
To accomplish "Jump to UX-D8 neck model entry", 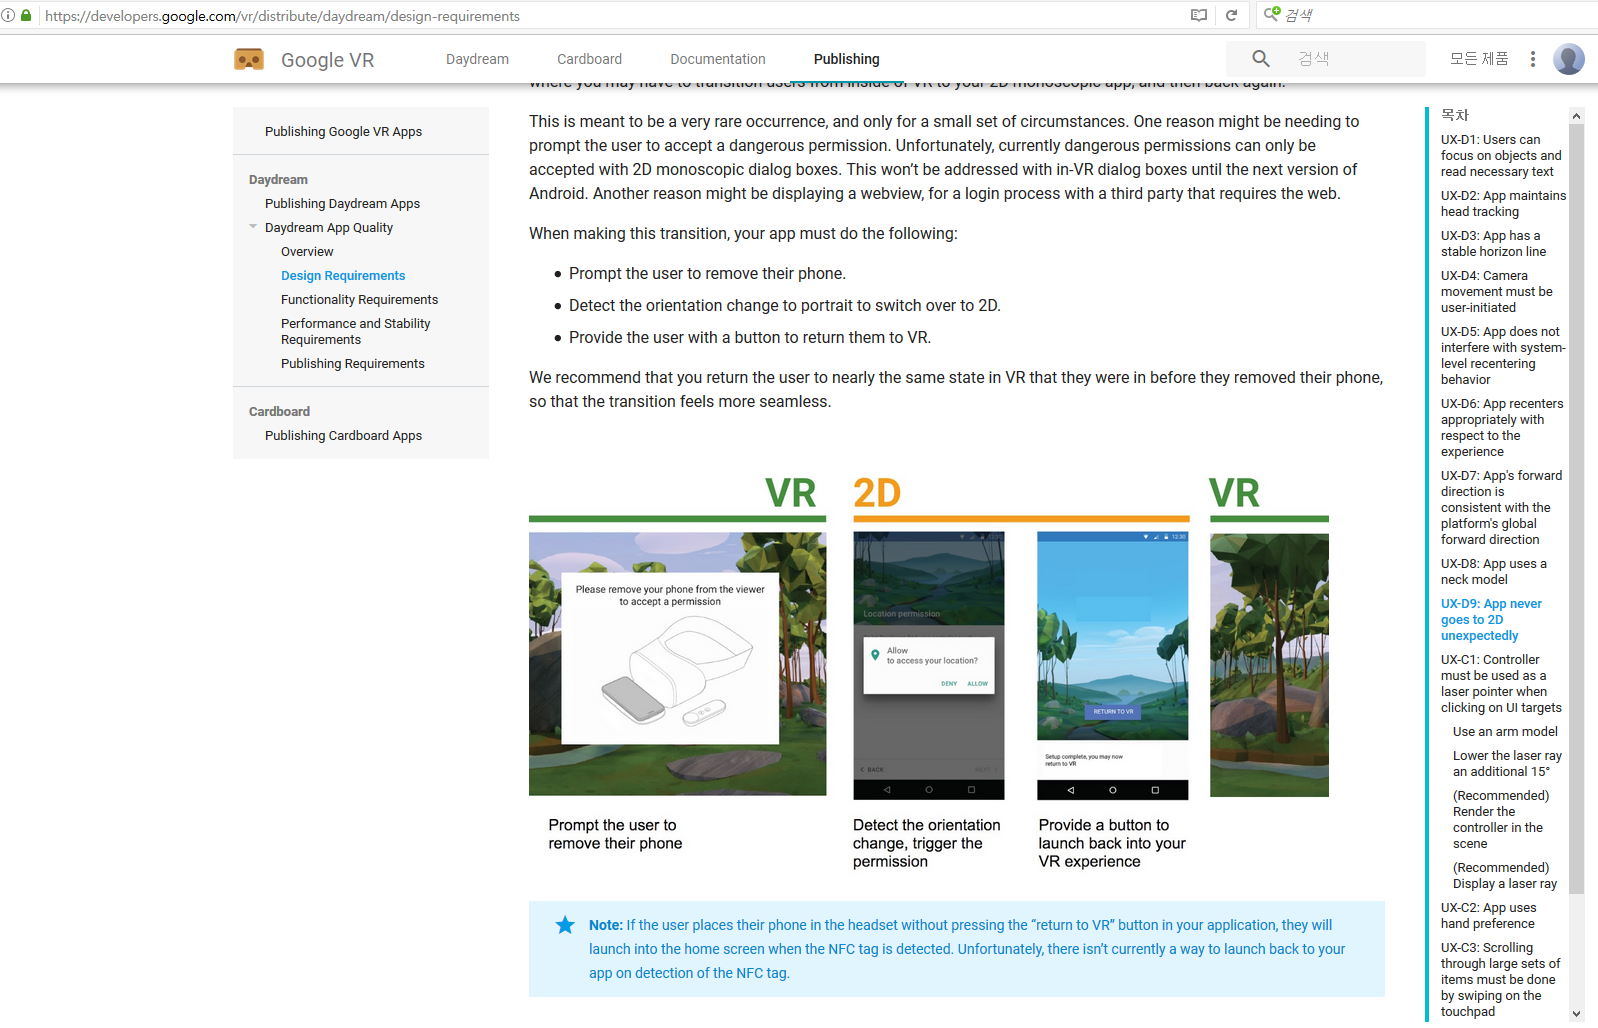I will 1493,572.
